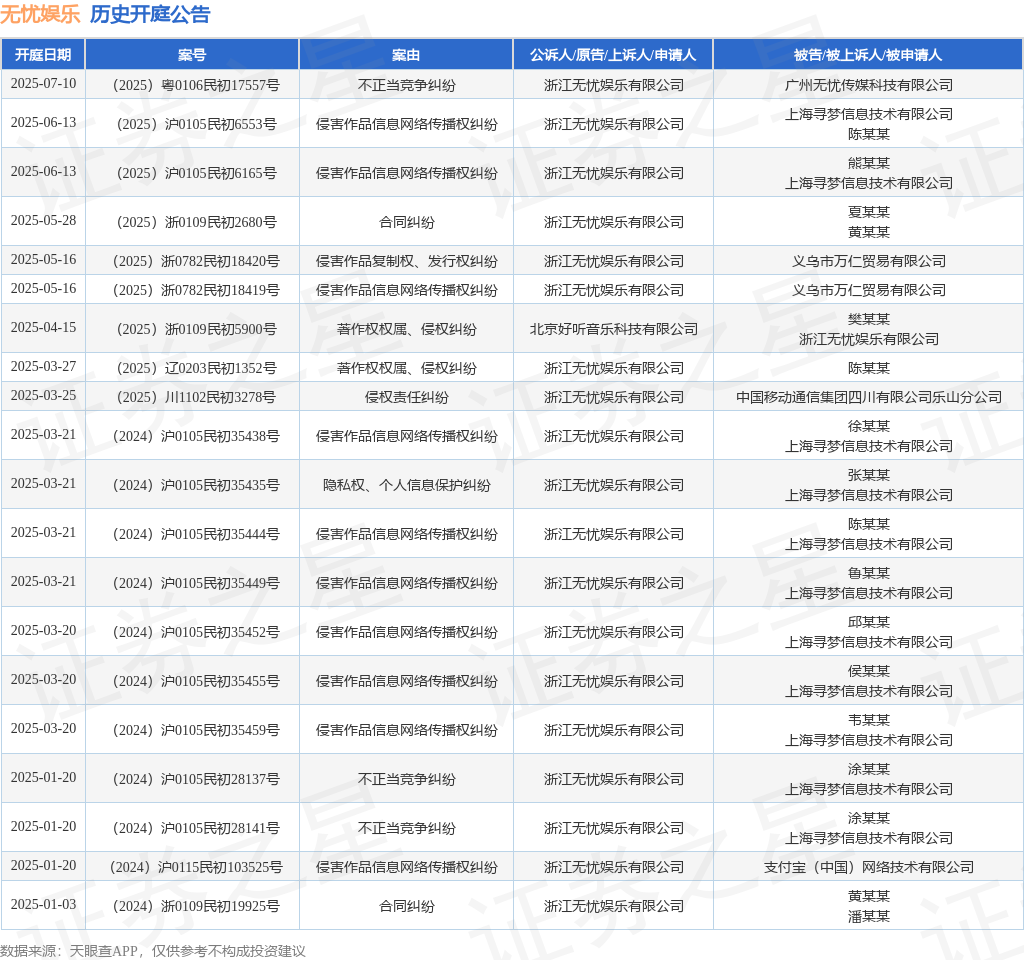This screenshot has width=1024, height=960.
Task: Select case number 浙0109民初19925号
Action: [x=197, y=906]
